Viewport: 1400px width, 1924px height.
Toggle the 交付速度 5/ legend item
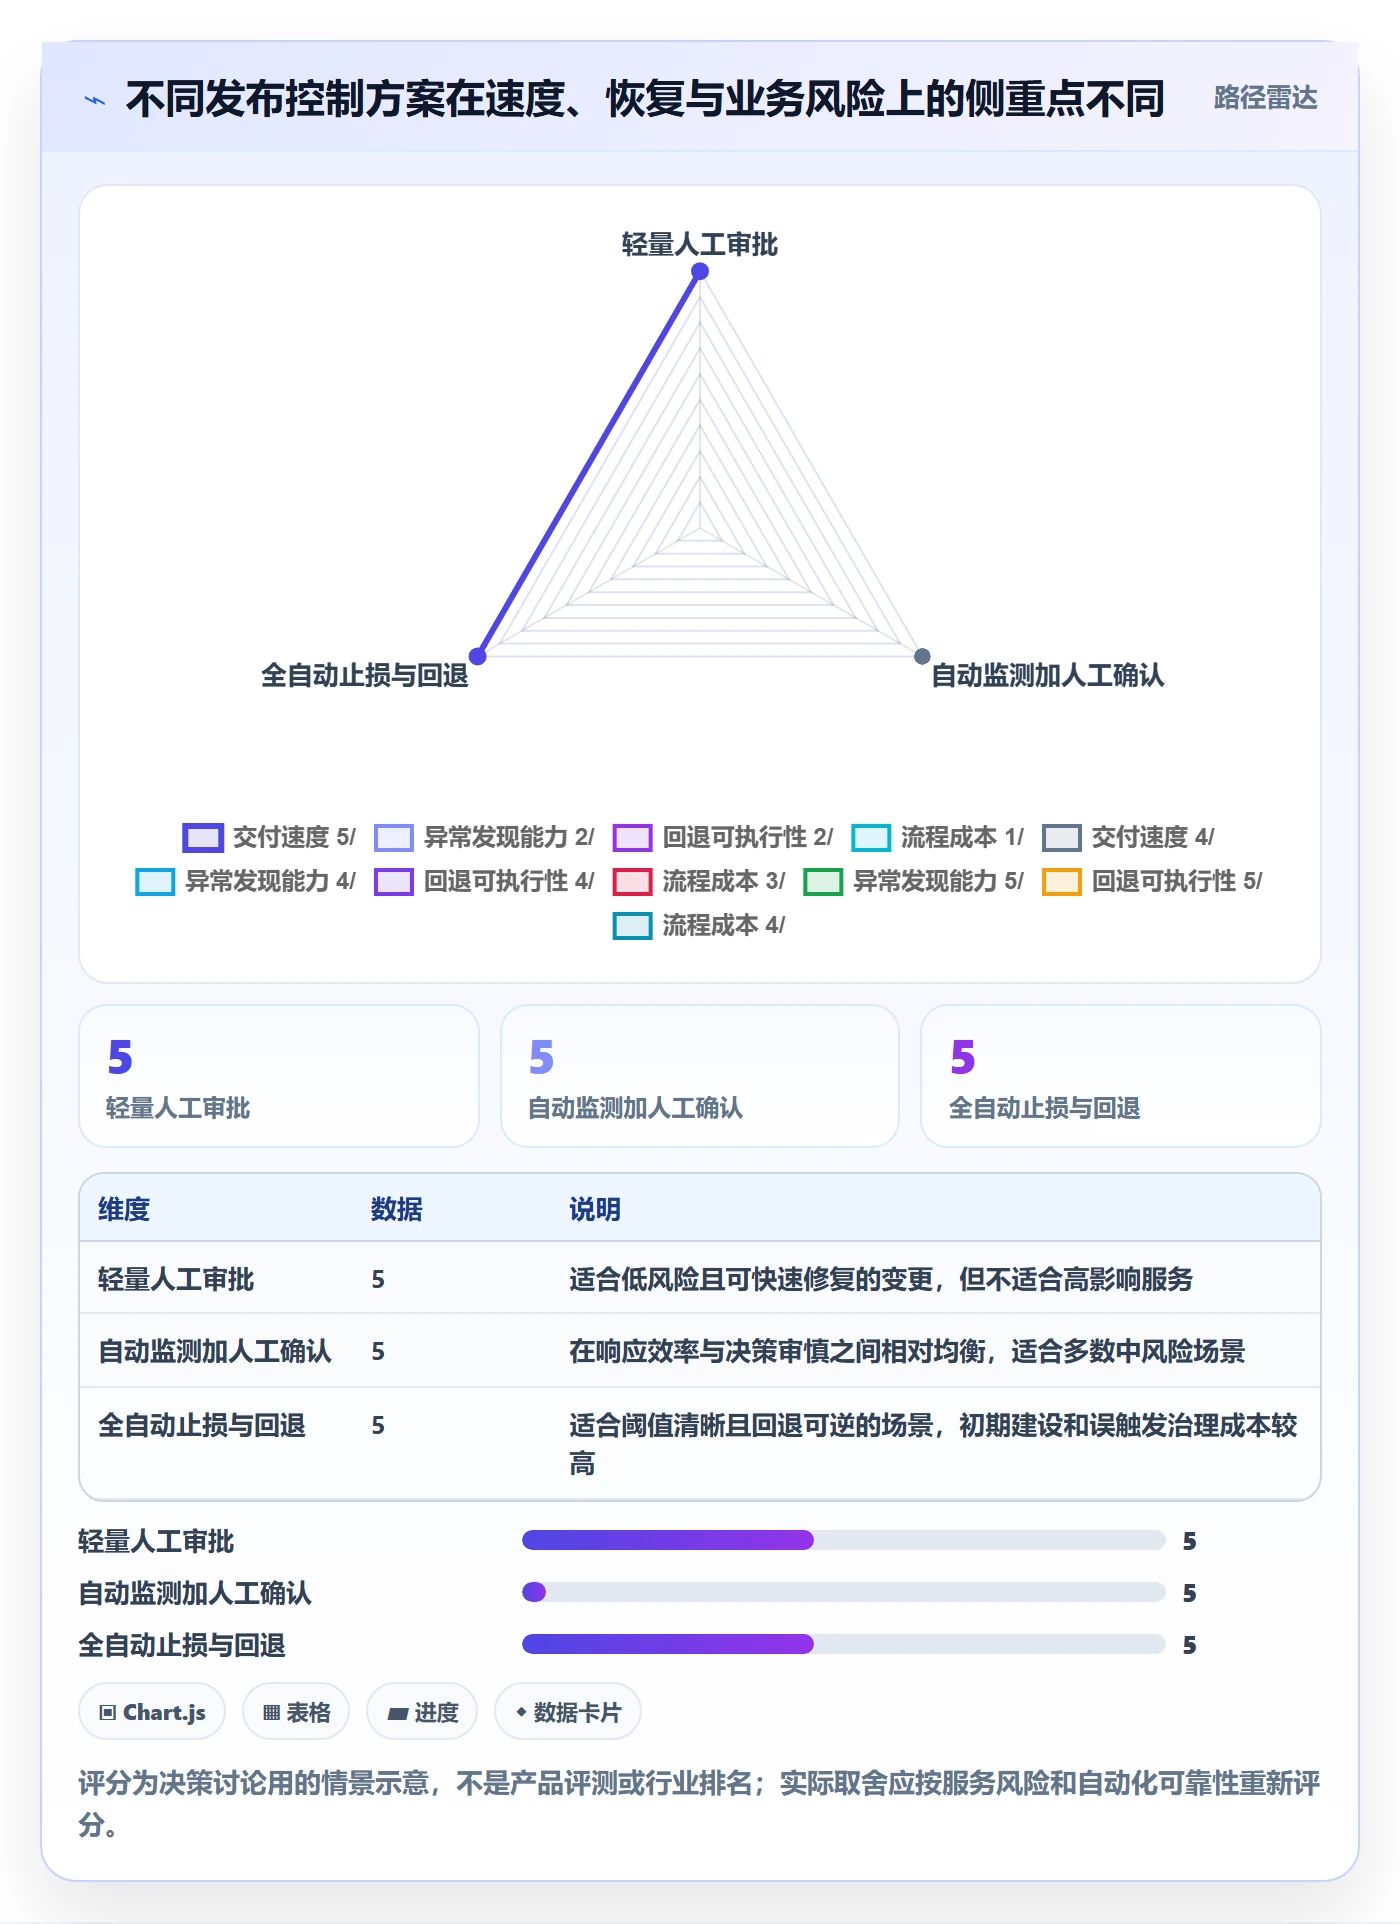click(269, 837)
